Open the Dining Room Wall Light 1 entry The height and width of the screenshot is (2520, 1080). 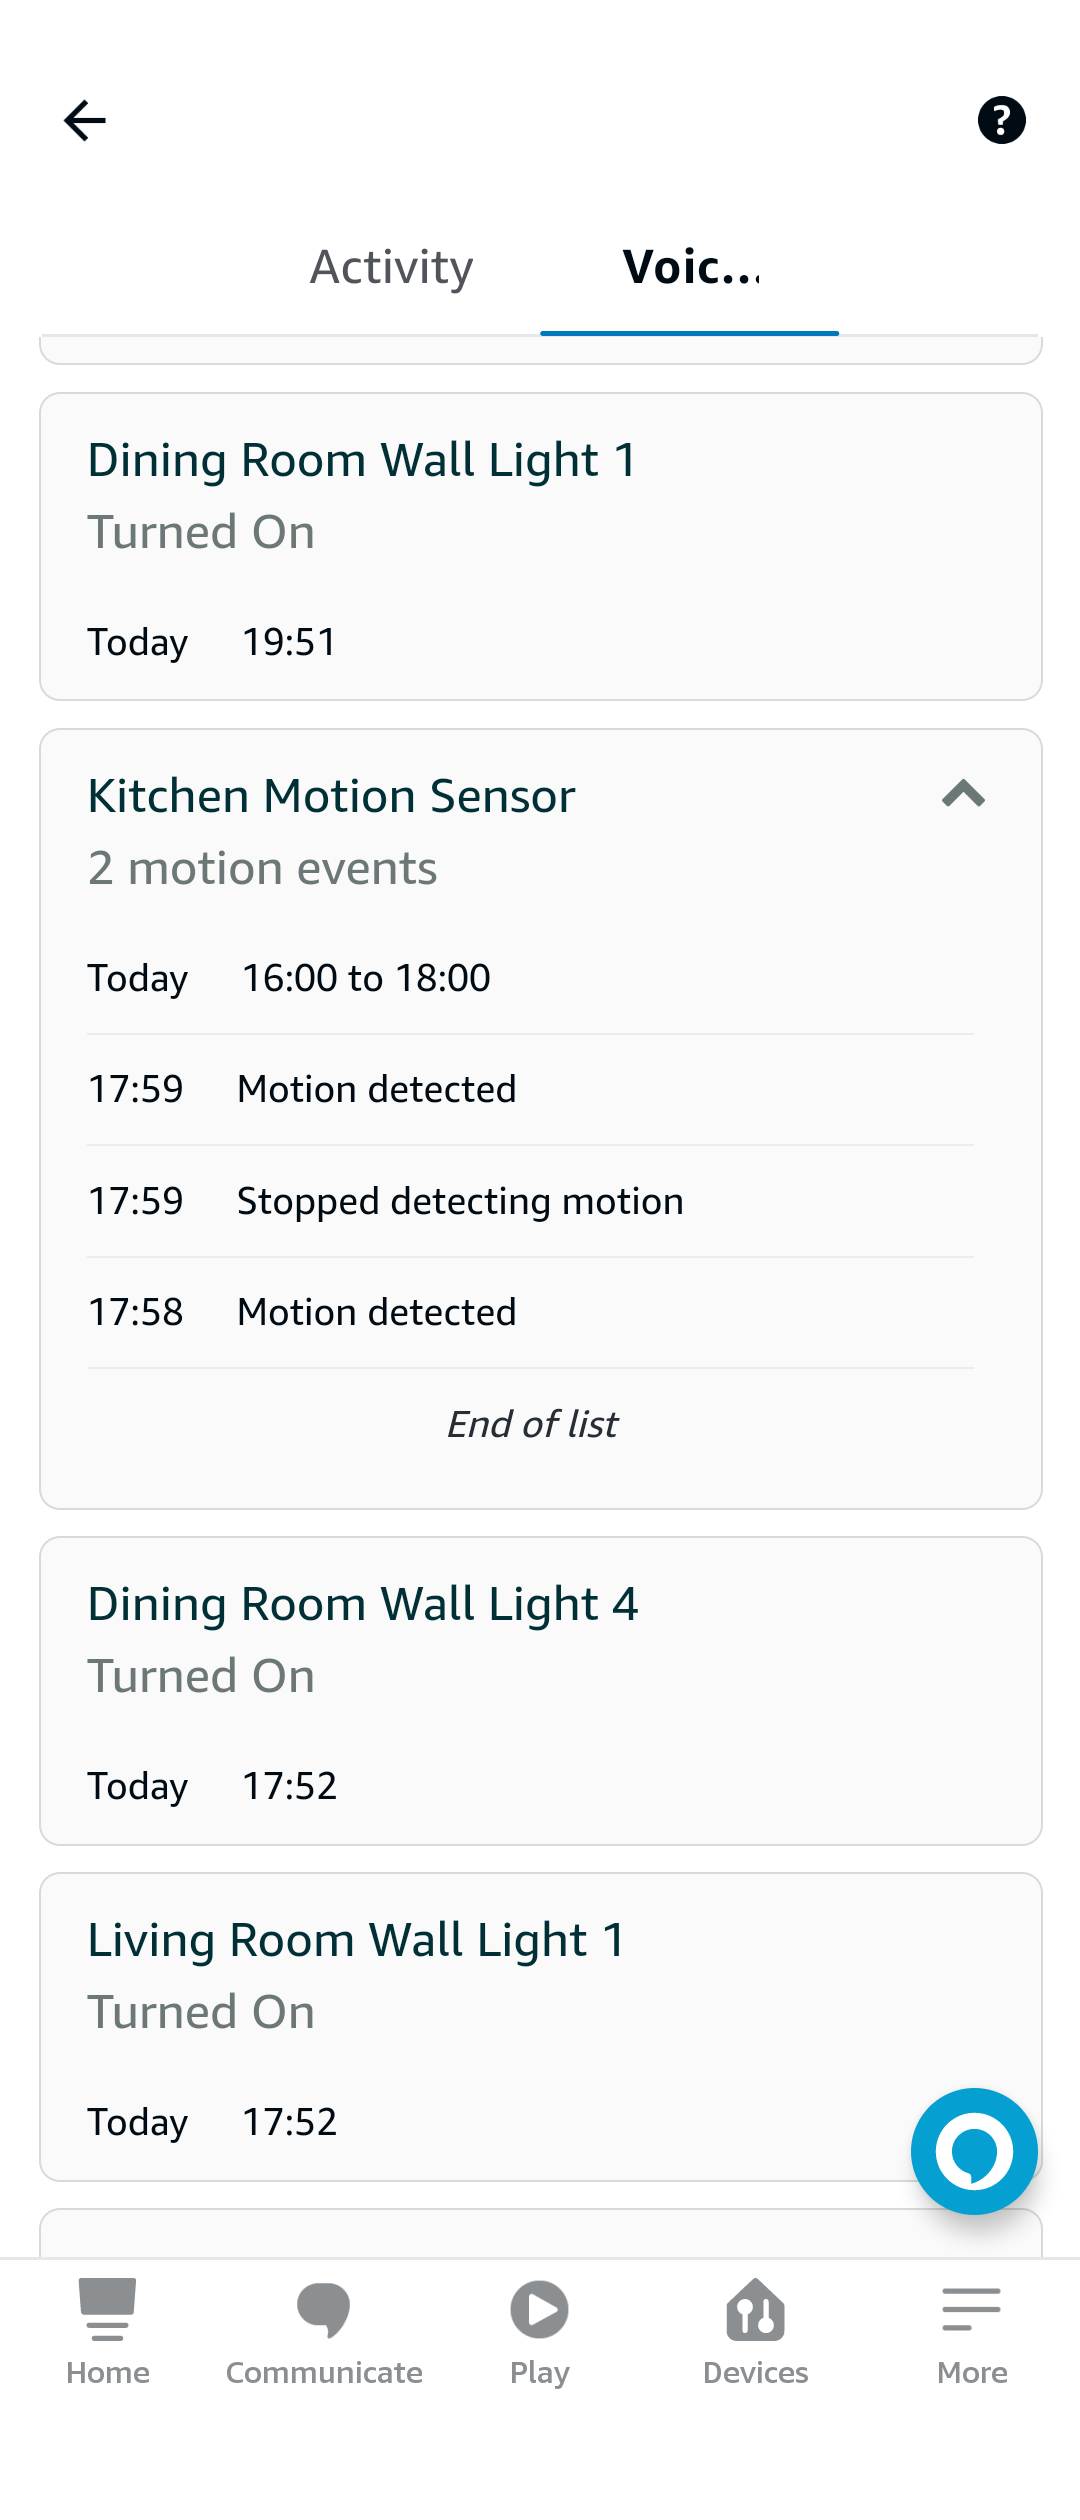click(x=540, y=546)
